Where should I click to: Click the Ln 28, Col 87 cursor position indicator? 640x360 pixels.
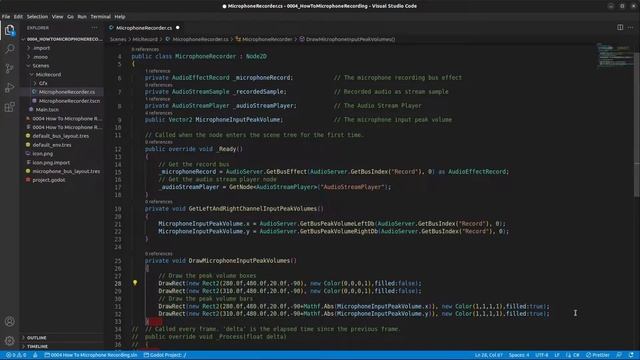489,355
